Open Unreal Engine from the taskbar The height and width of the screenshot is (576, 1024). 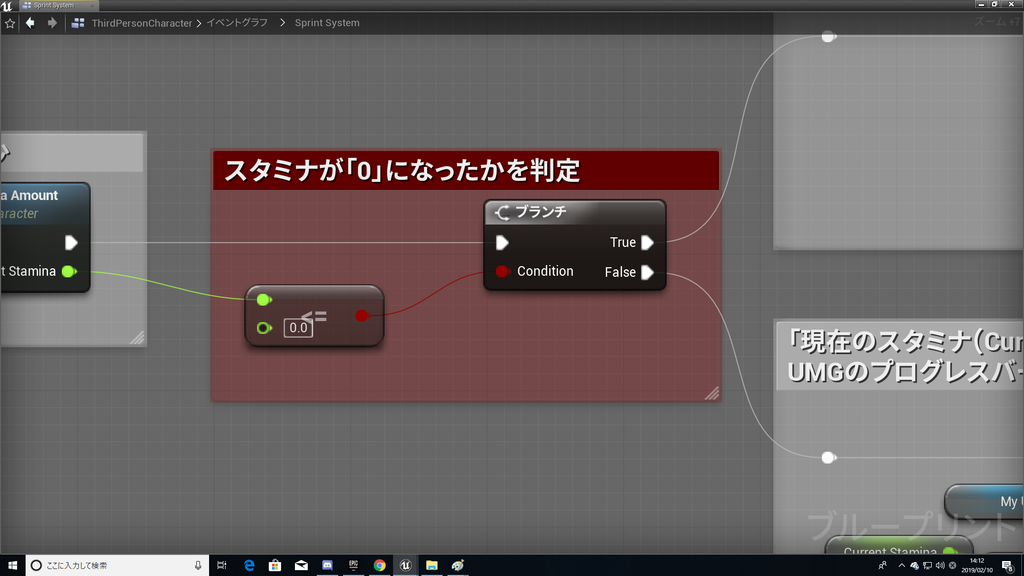(405, 565)
